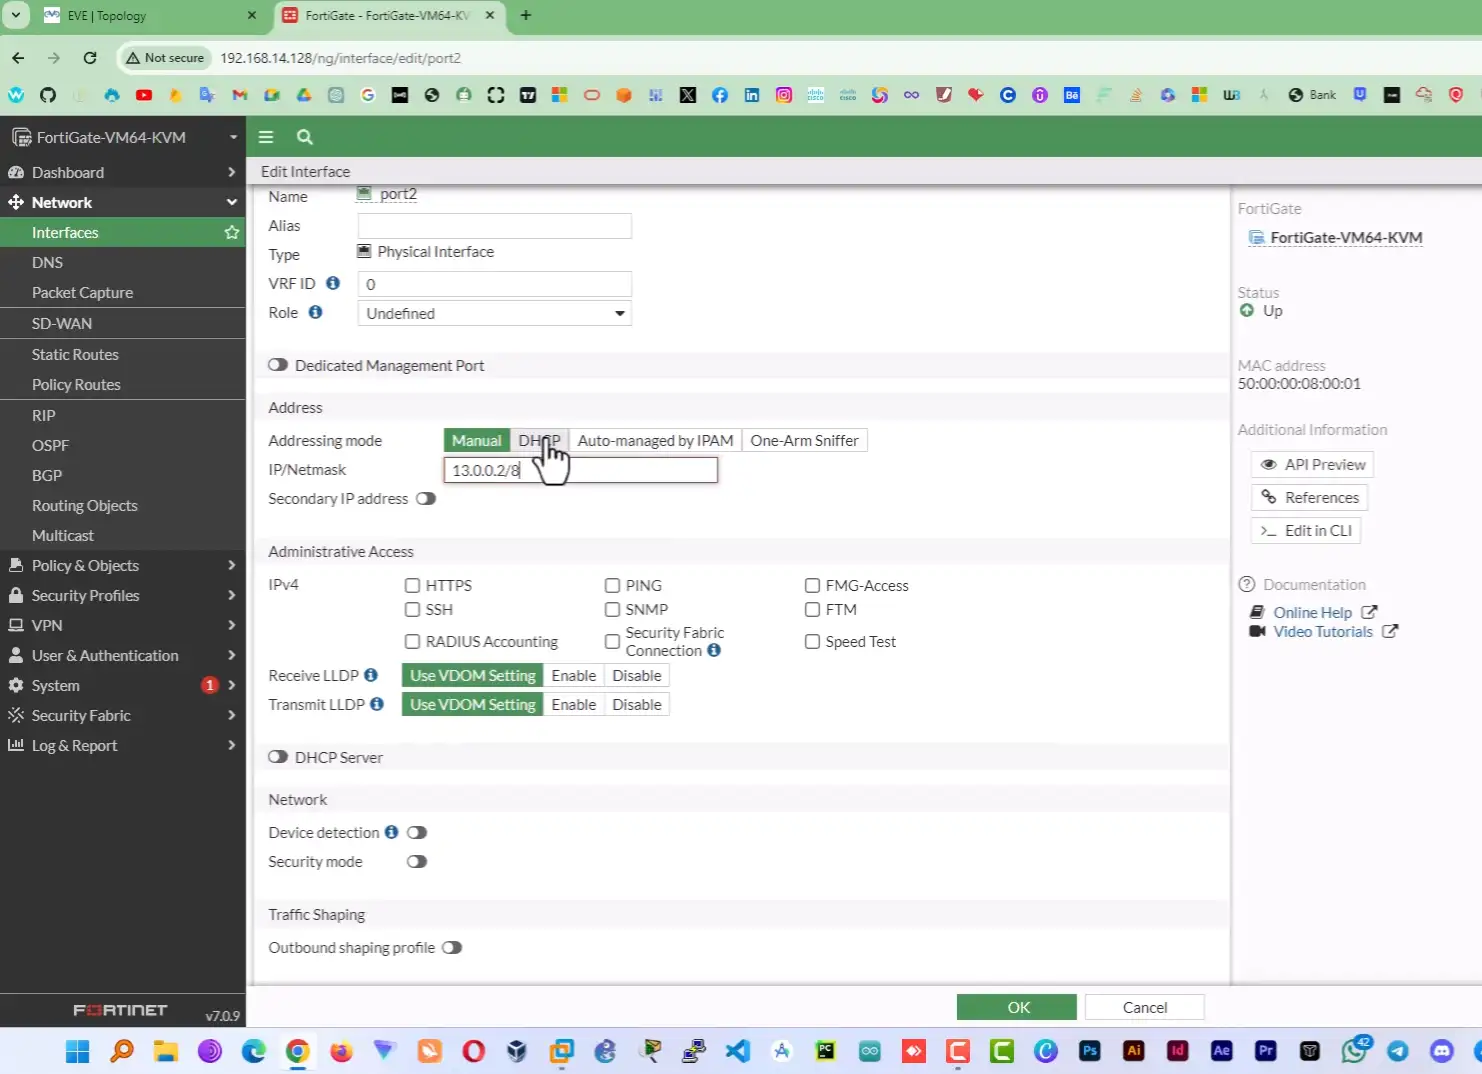The height and width of the screenshot is (1074, 1482).
Task: Open the hamburger navigation menu
Action: coord(266,137)
